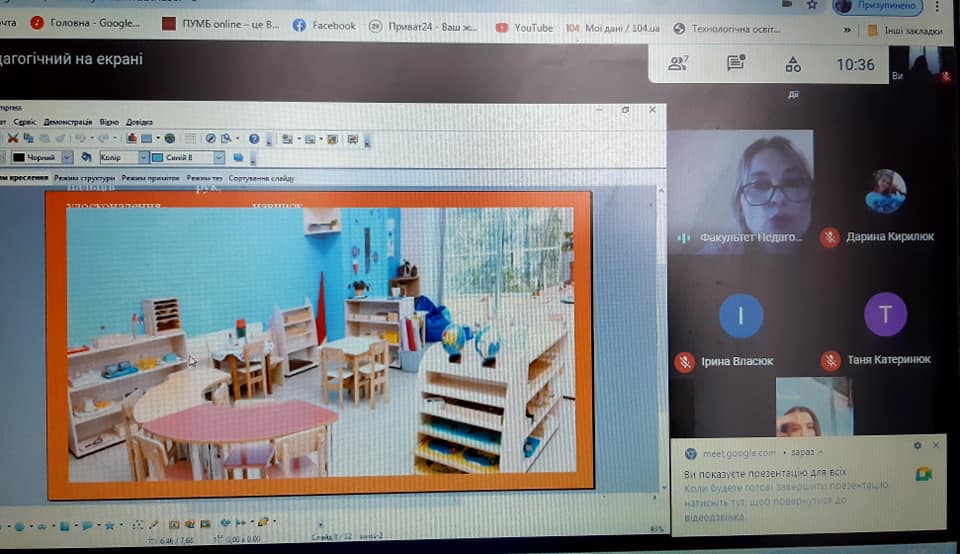Screen dimensions: 960x554
Task: Open the Meet activities shapes icon
Action: (x=793, y=64)
